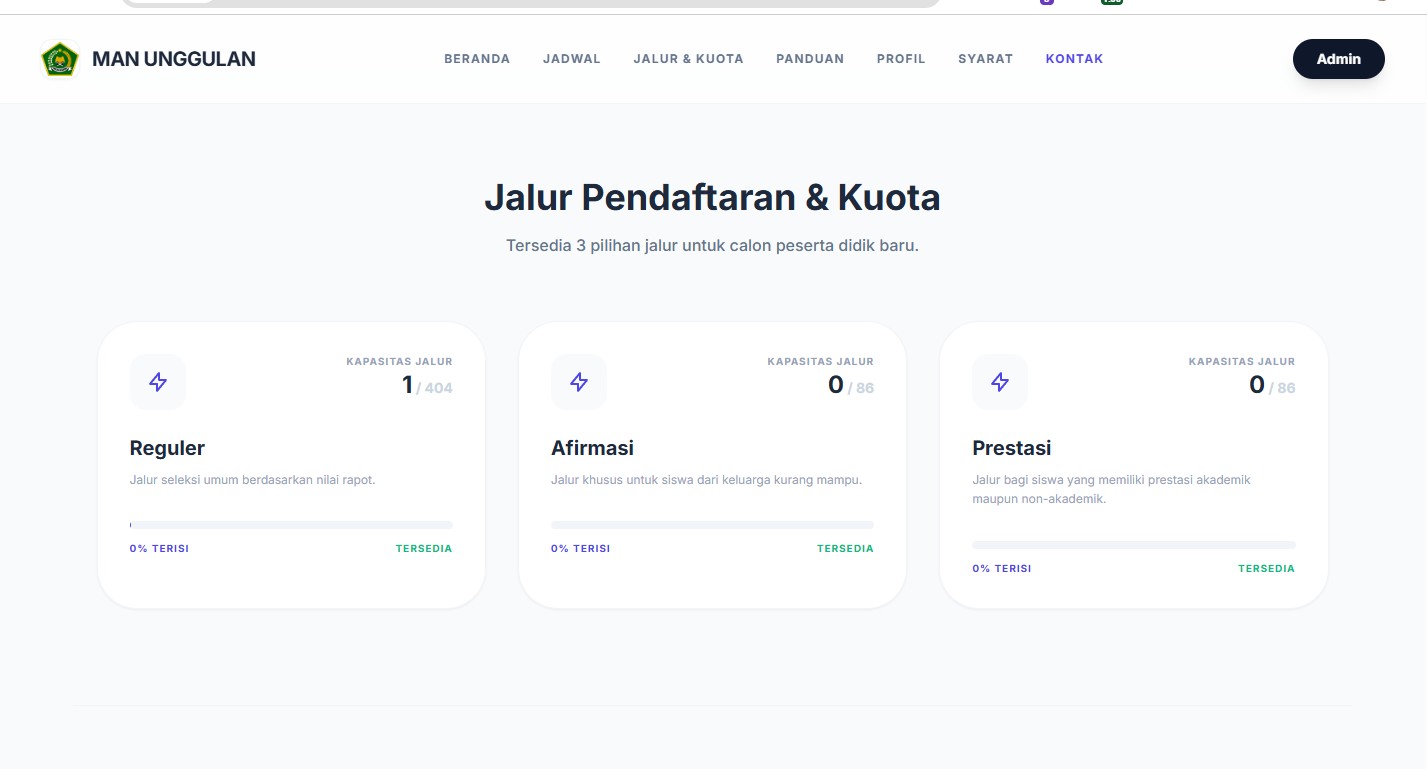Screen dimensions: 1427x769
Task: Click the Reguler card progress bar
Action: pos(291,525)
